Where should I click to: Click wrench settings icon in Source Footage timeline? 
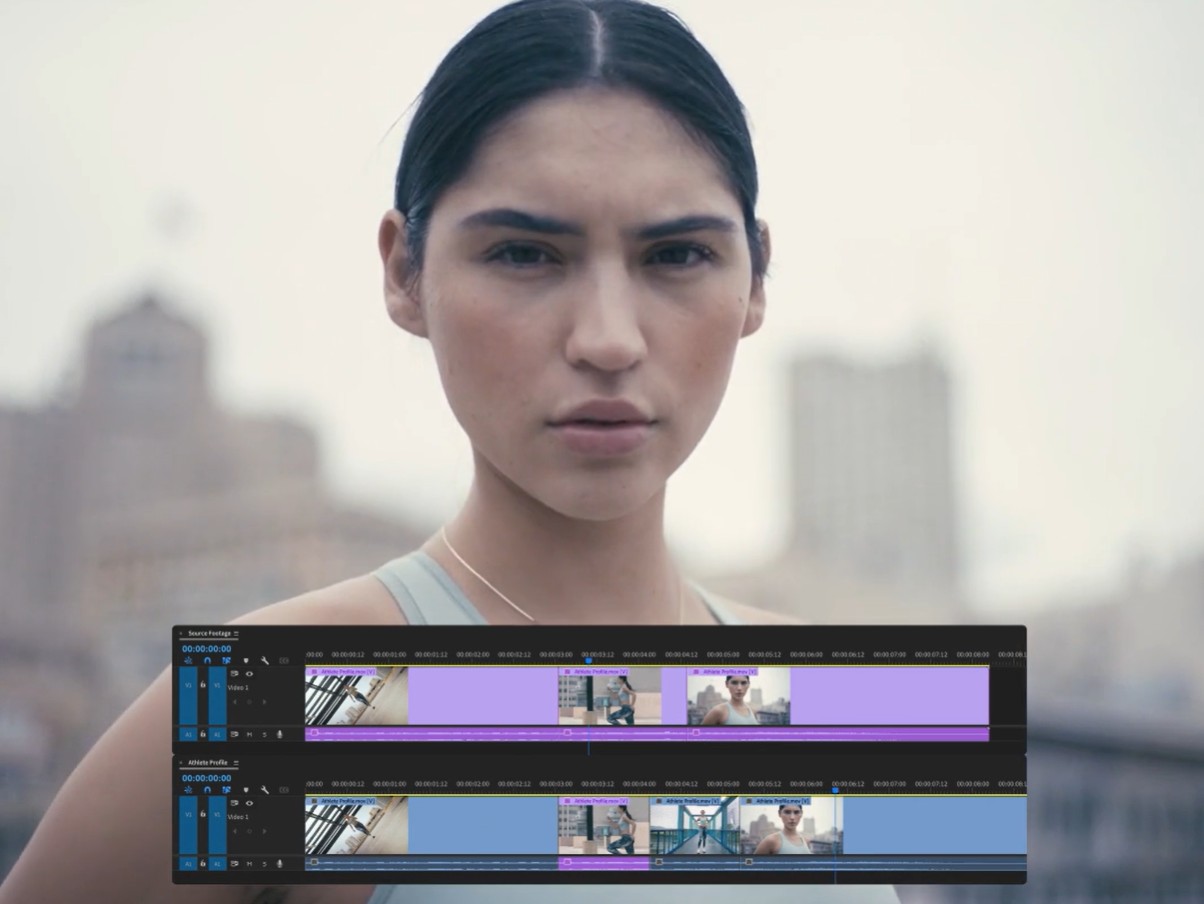265,661
